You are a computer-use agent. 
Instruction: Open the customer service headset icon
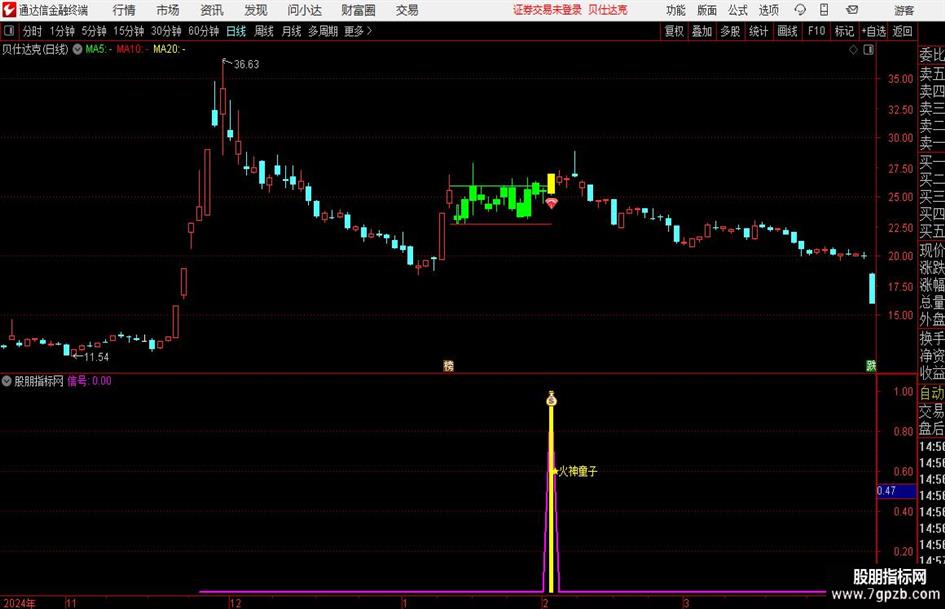(x=800, y=10)
